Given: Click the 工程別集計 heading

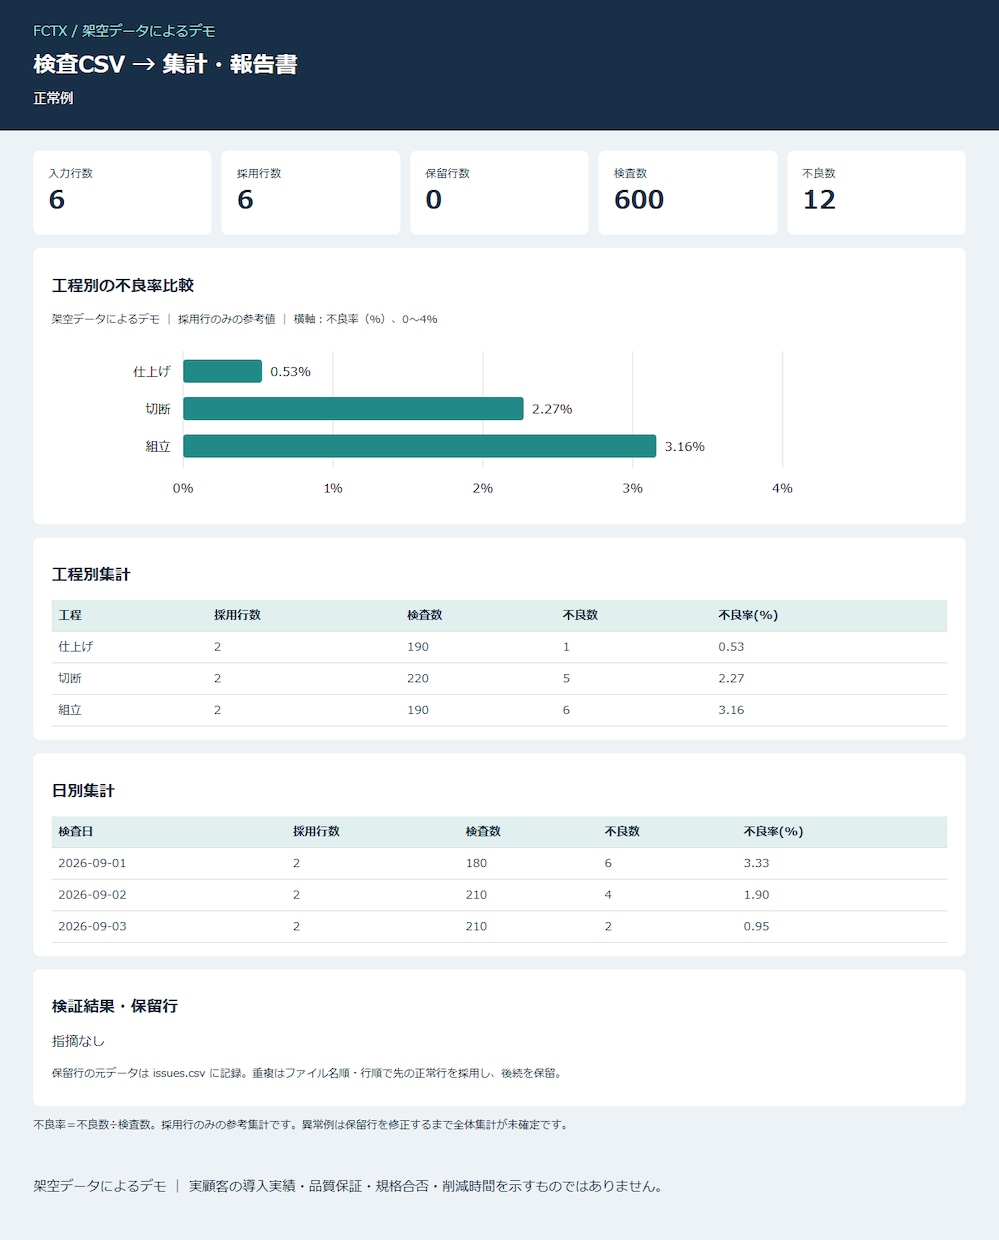Looking at the screenshot, I should click(x=91, y=574).
